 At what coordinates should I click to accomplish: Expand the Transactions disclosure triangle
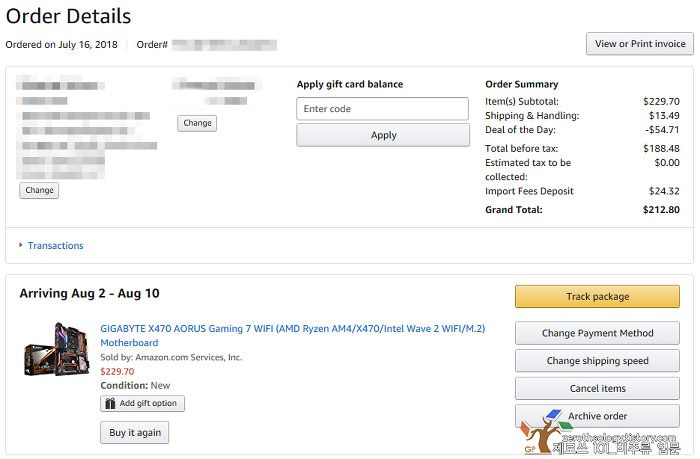tap(21, 245)
